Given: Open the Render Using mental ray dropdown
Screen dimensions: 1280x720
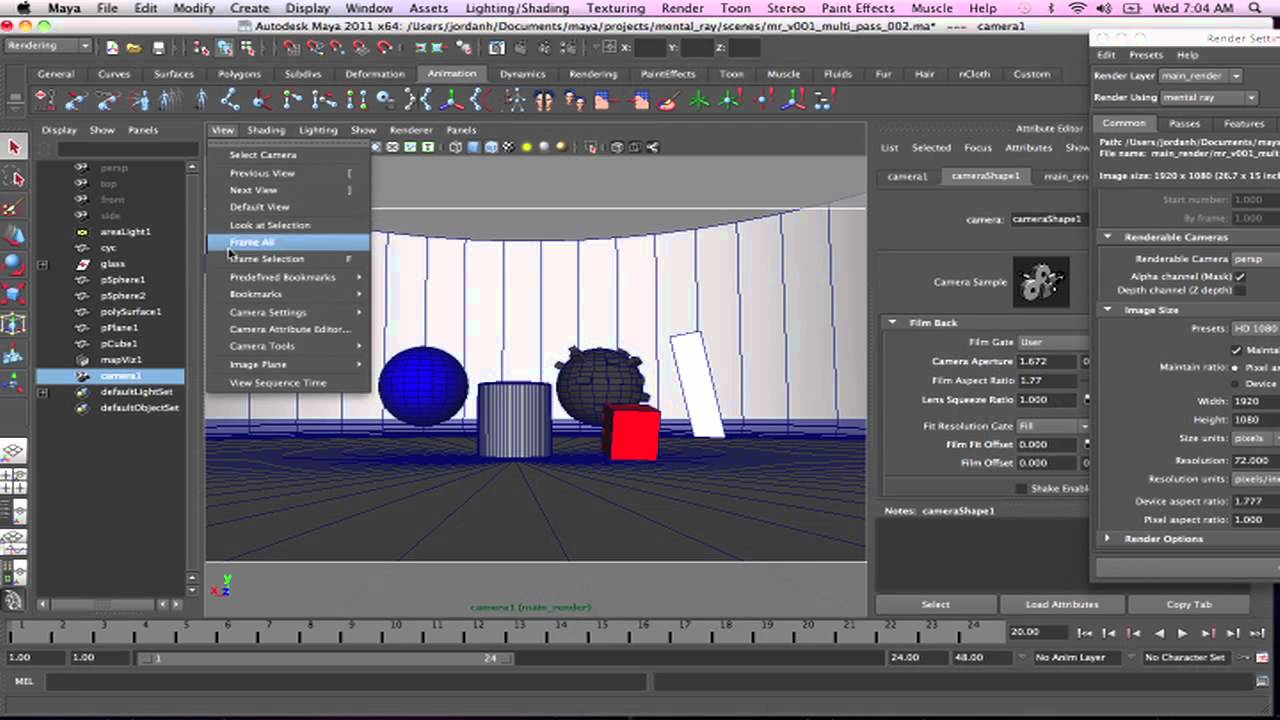Looking at the screenshot, I should coord(1209,97).
